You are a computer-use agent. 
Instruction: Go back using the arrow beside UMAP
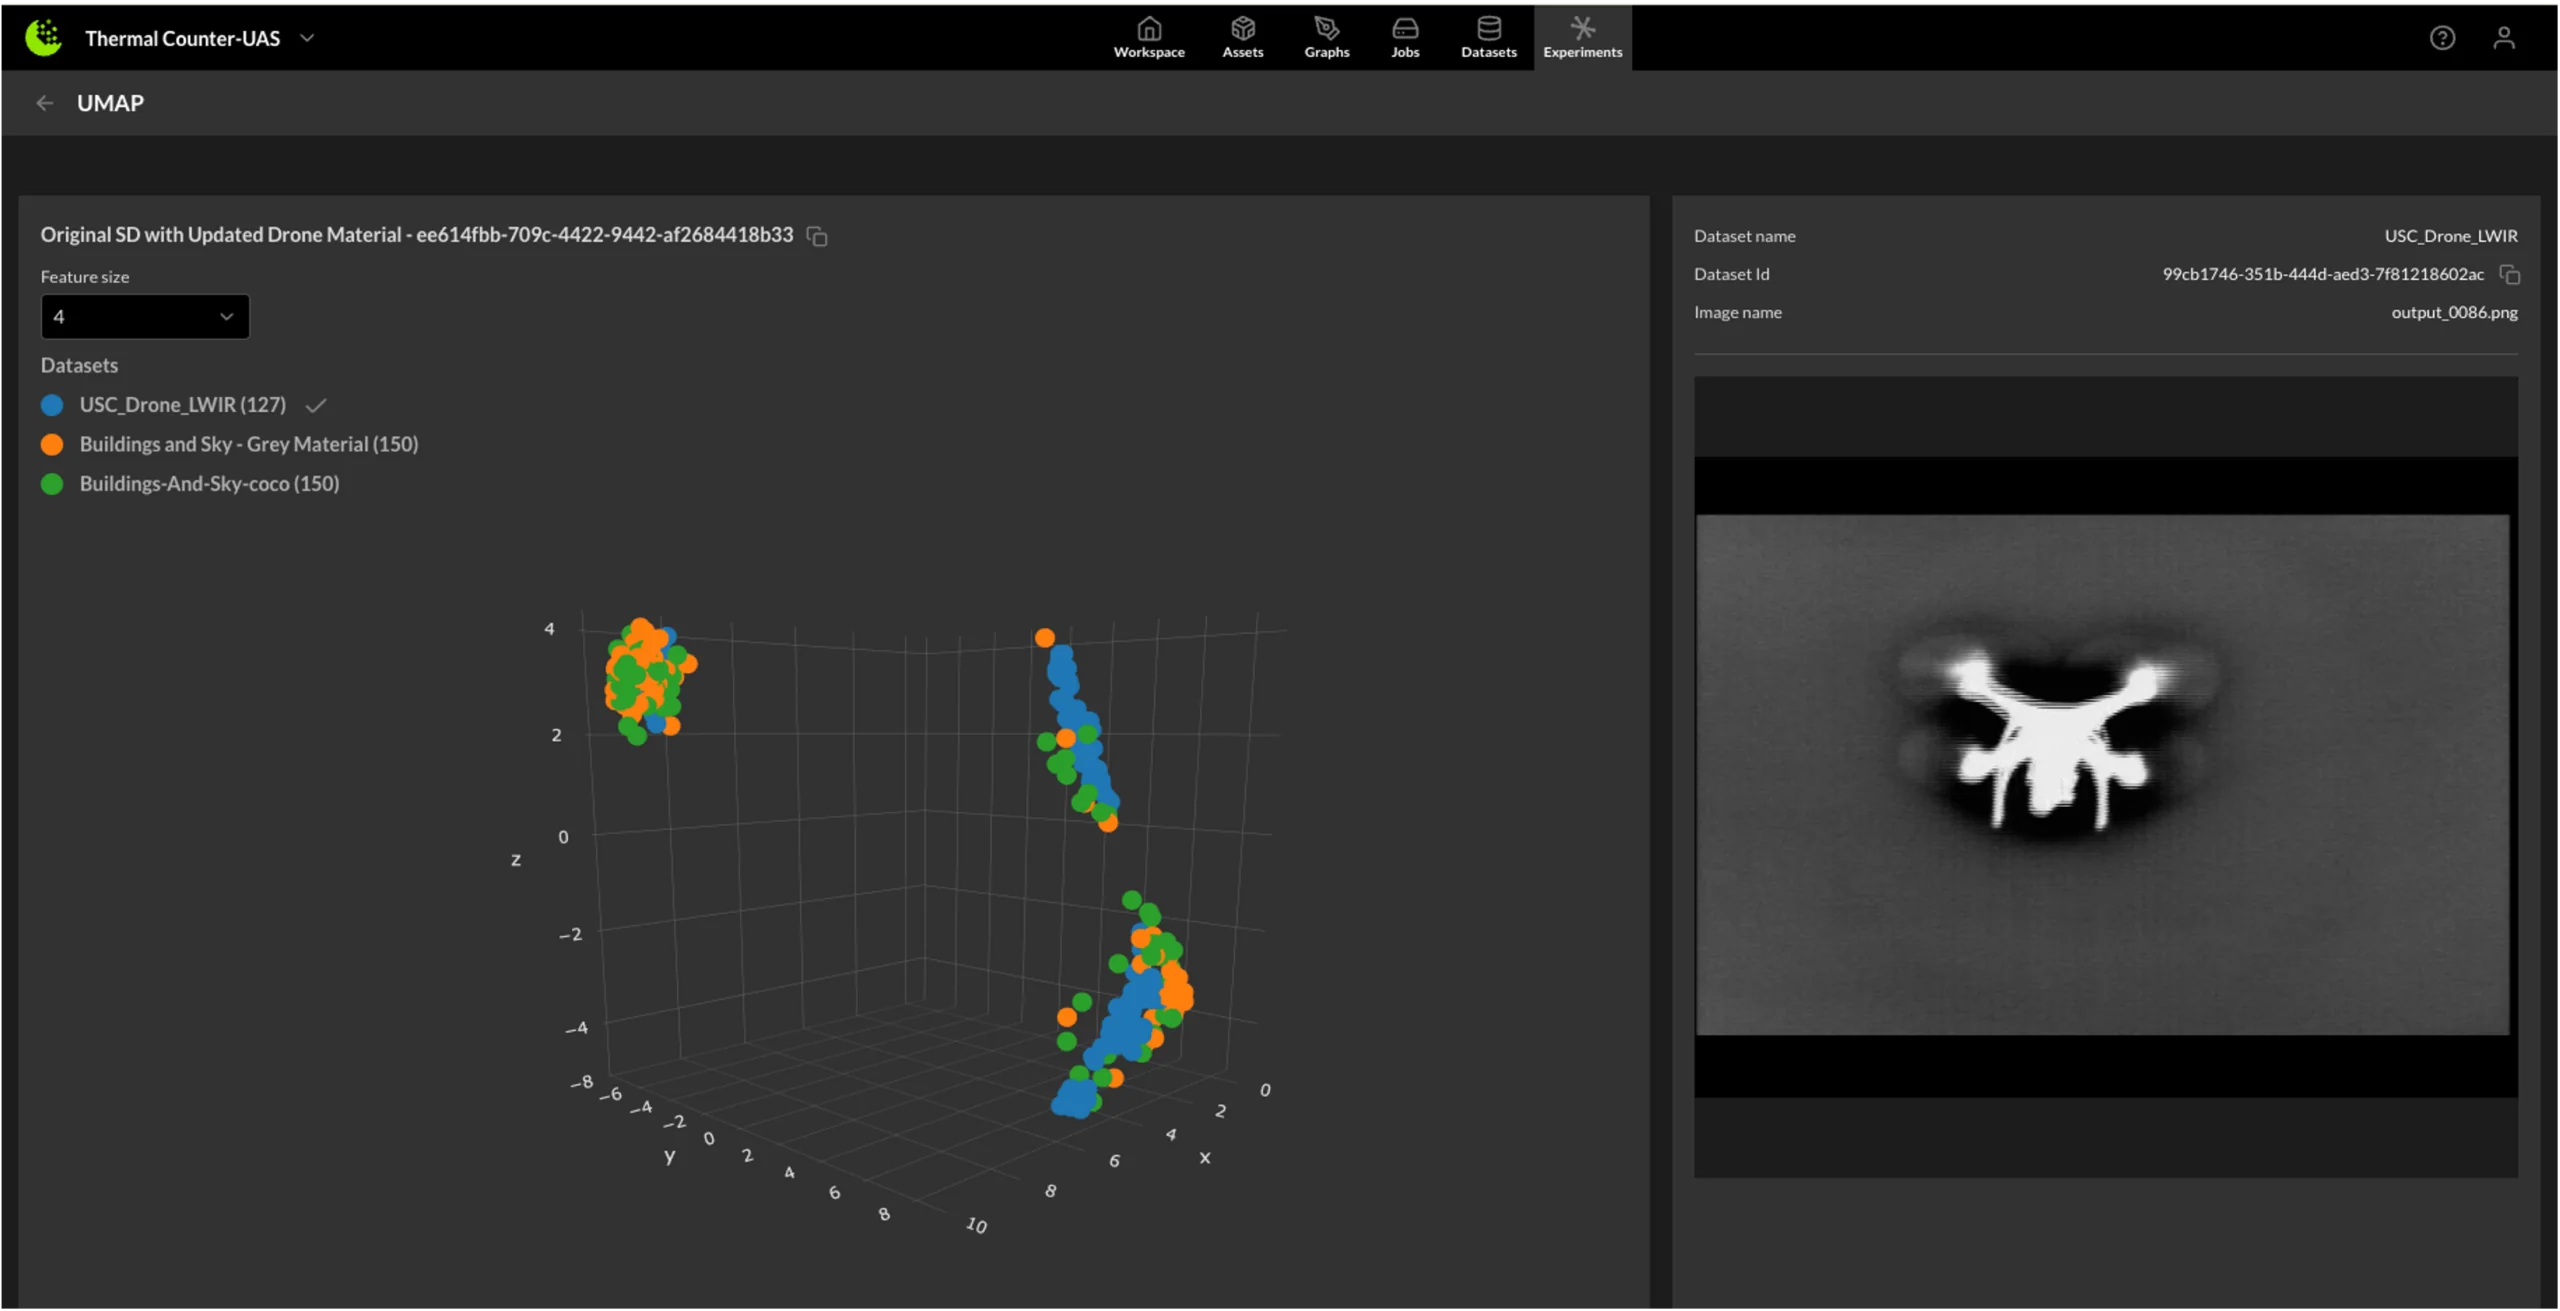(x=44, y=103)
